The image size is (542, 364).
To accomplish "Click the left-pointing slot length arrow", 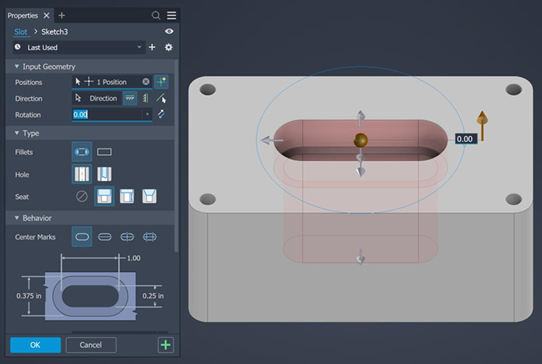I will tap(272, 140).
